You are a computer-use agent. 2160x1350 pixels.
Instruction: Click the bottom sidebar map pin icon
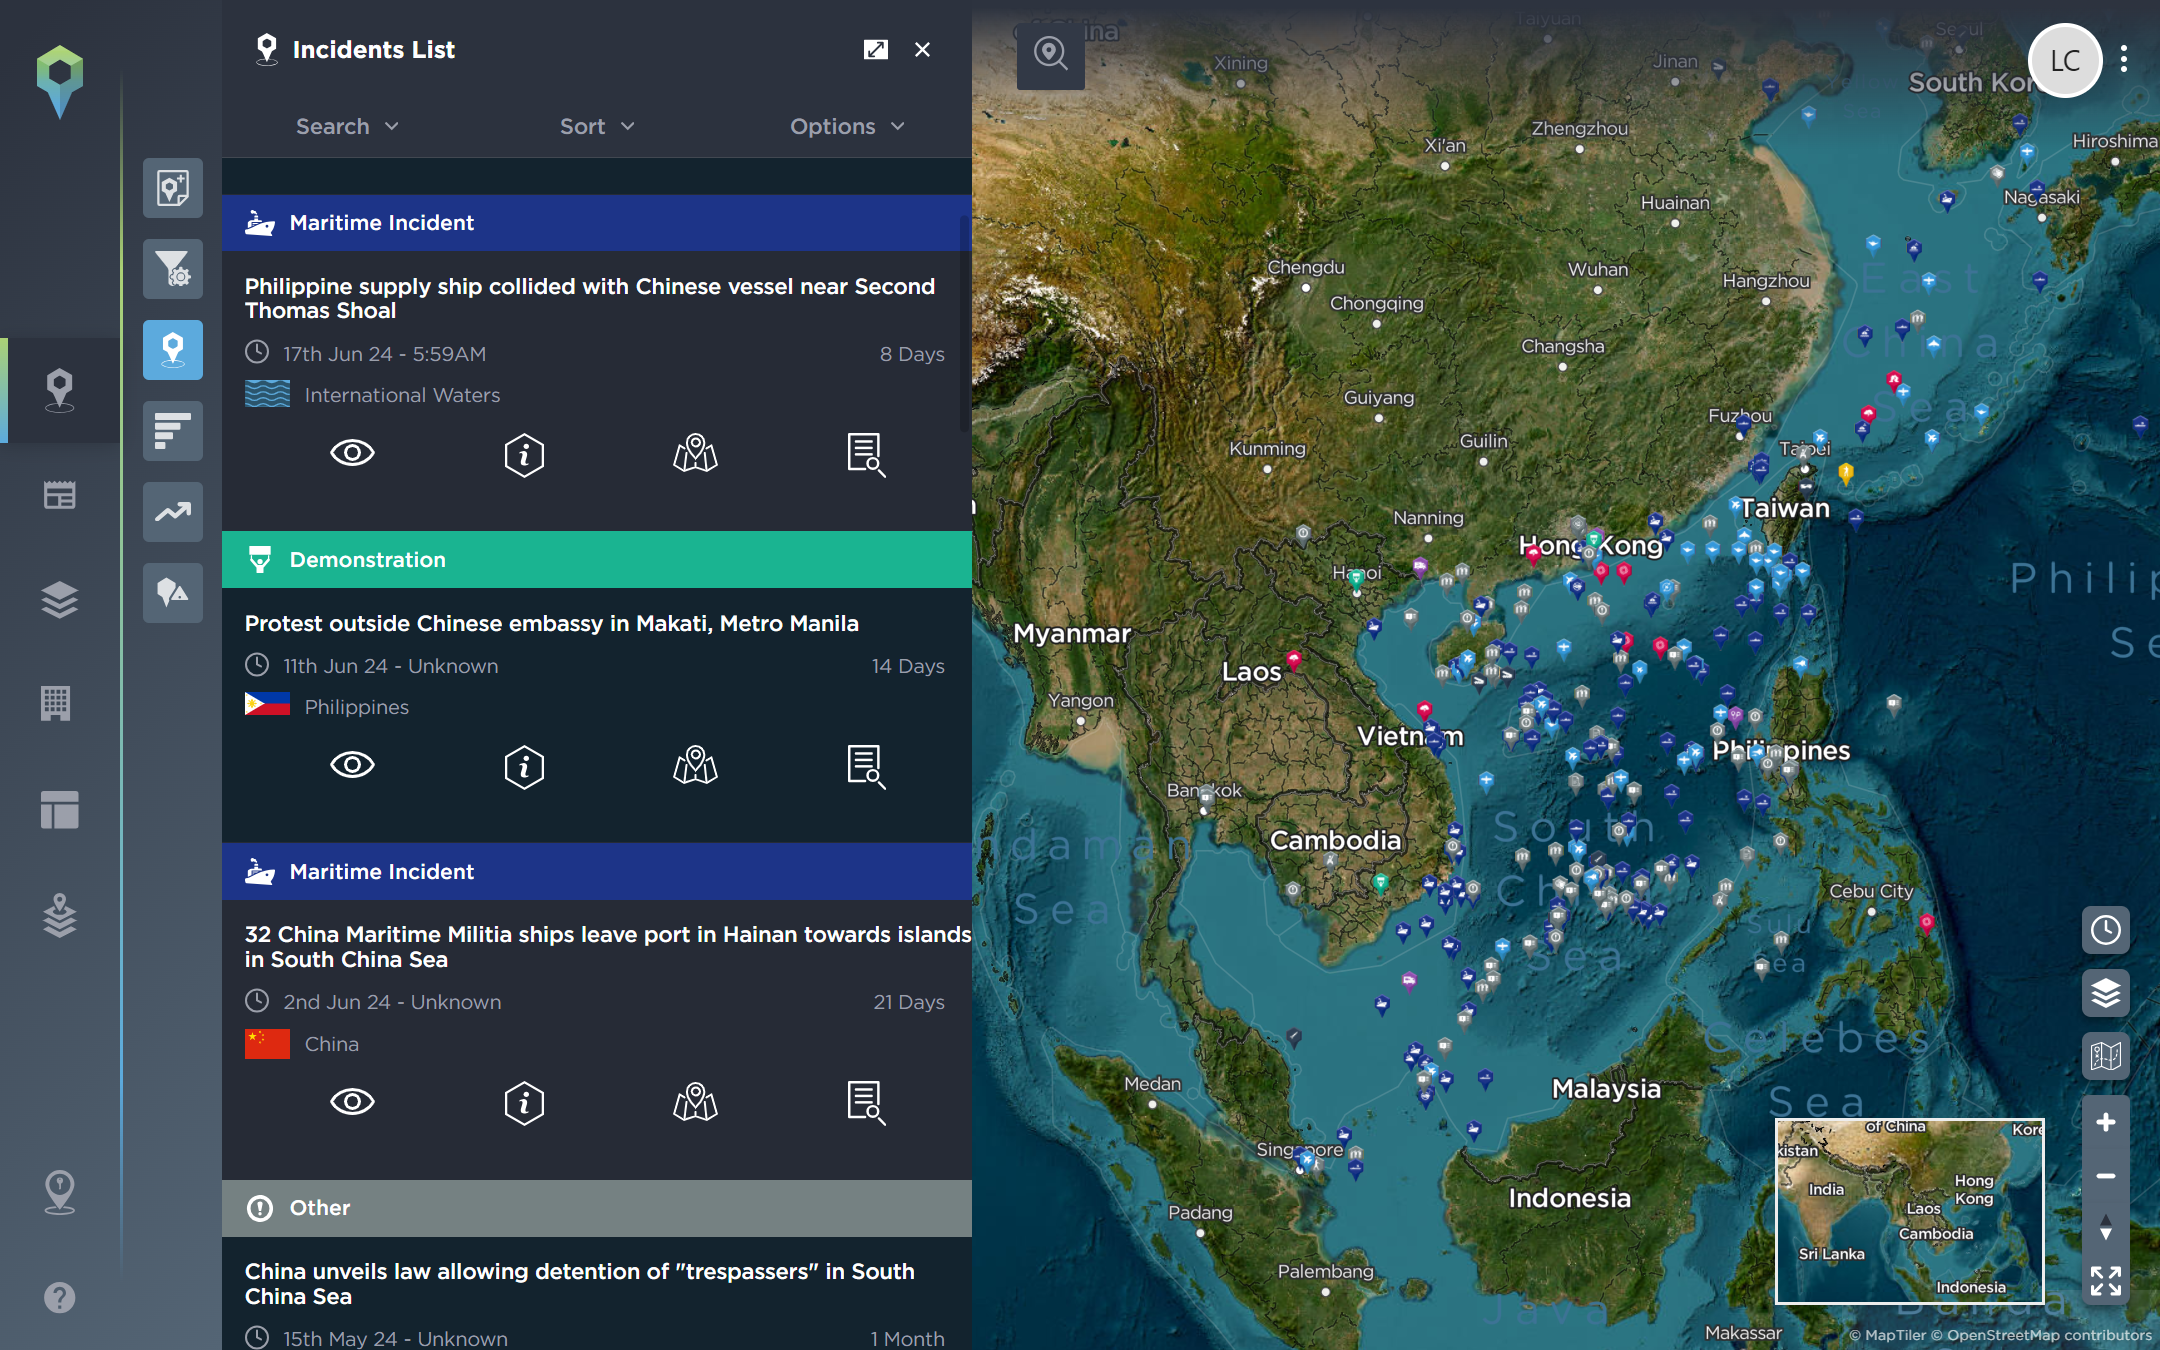click(x=60, y=1192)
